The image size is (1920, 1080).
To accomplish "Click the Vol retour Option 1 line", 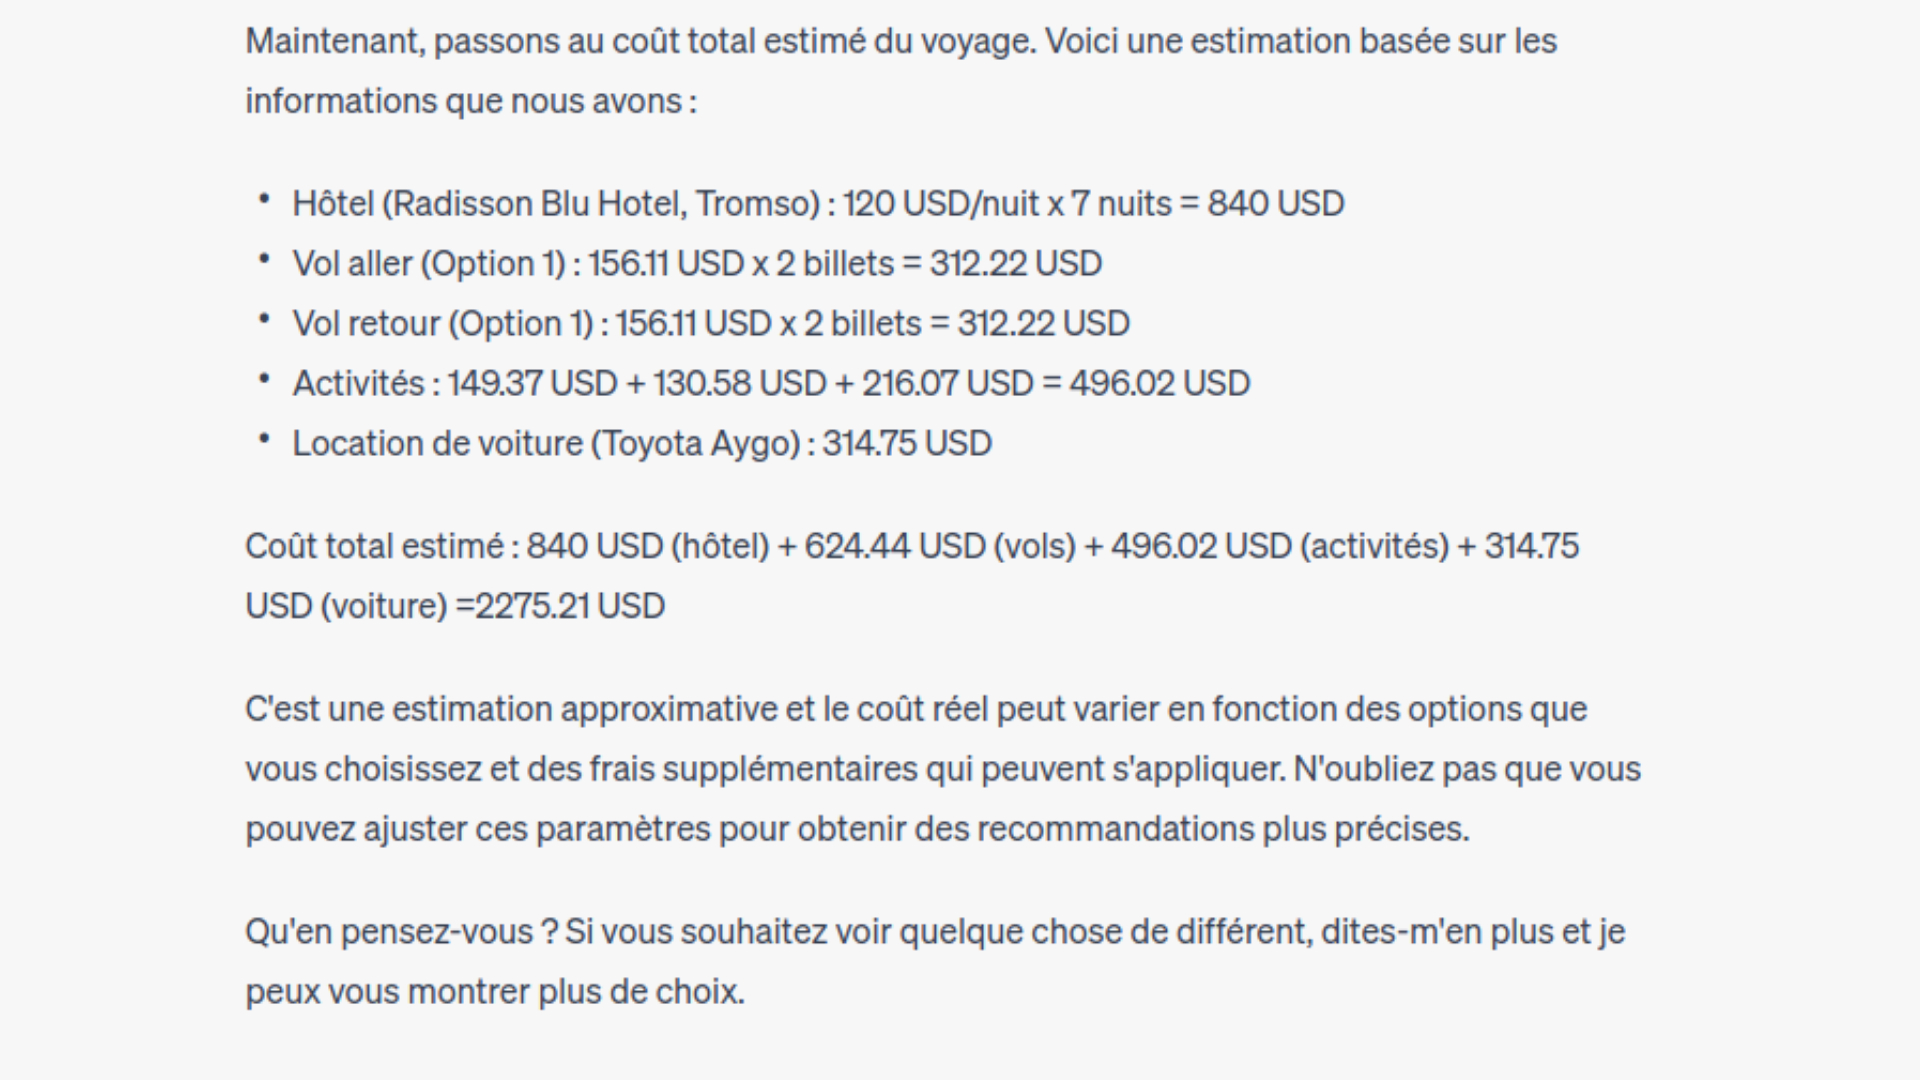I will click(x=711, y=324).
